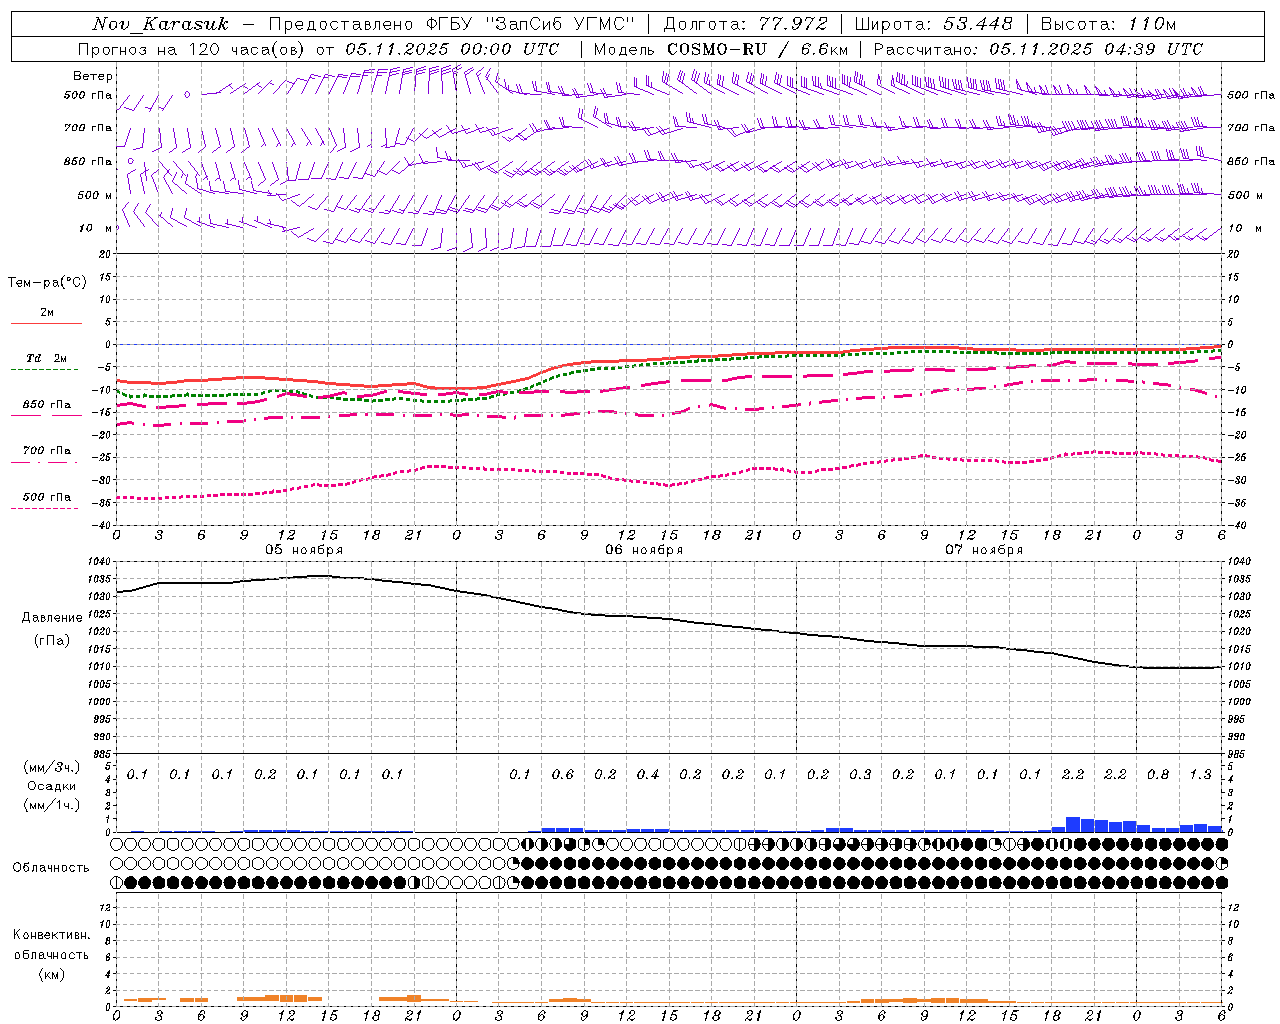Click the '(мм/3ч.)' precipitation unit label
This screenshot has height=1024, width=1280.
(x=52, y=768)
